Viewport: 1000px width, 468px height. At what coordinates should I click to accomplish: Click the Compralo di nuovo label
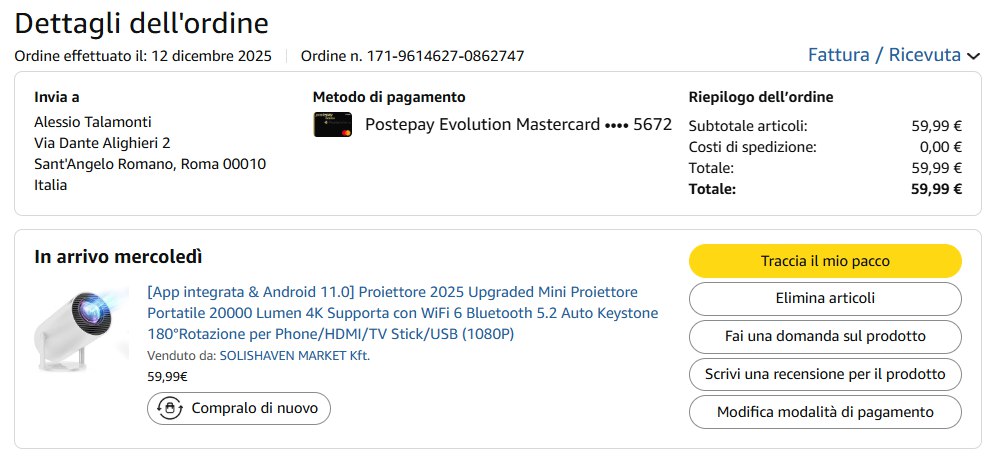pos(254,408)
